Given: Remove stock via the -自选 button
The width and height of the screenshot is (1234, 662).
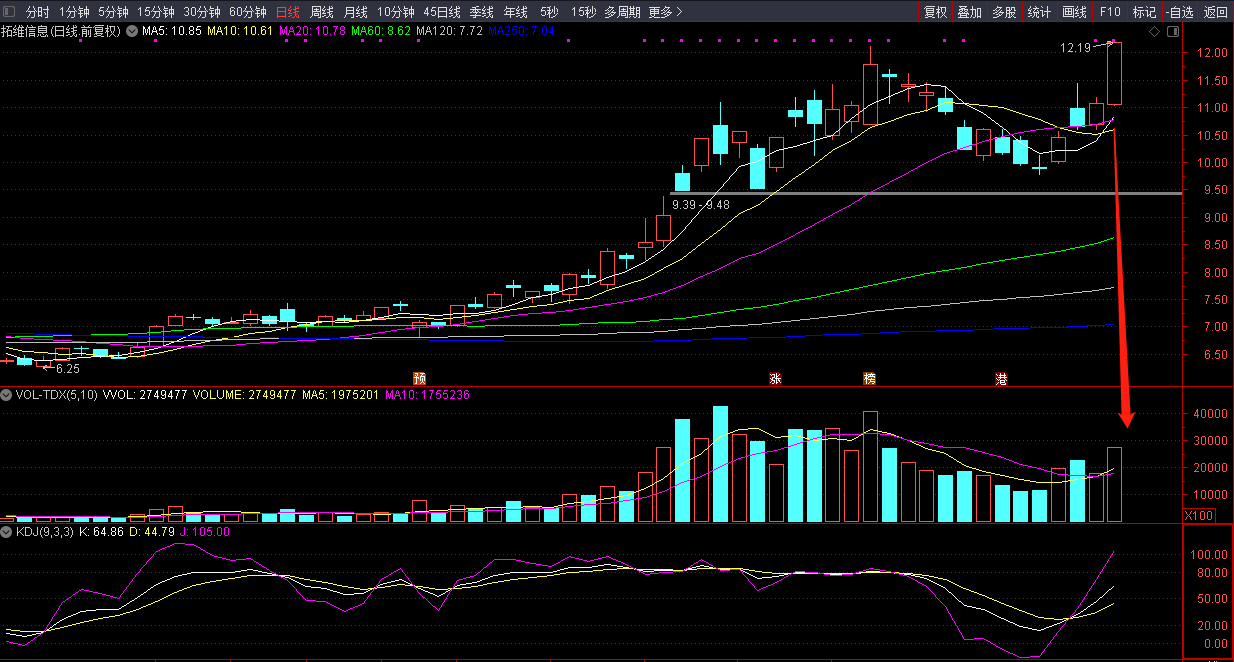Looking at the screenshot, I should (x=1179, y=12).
